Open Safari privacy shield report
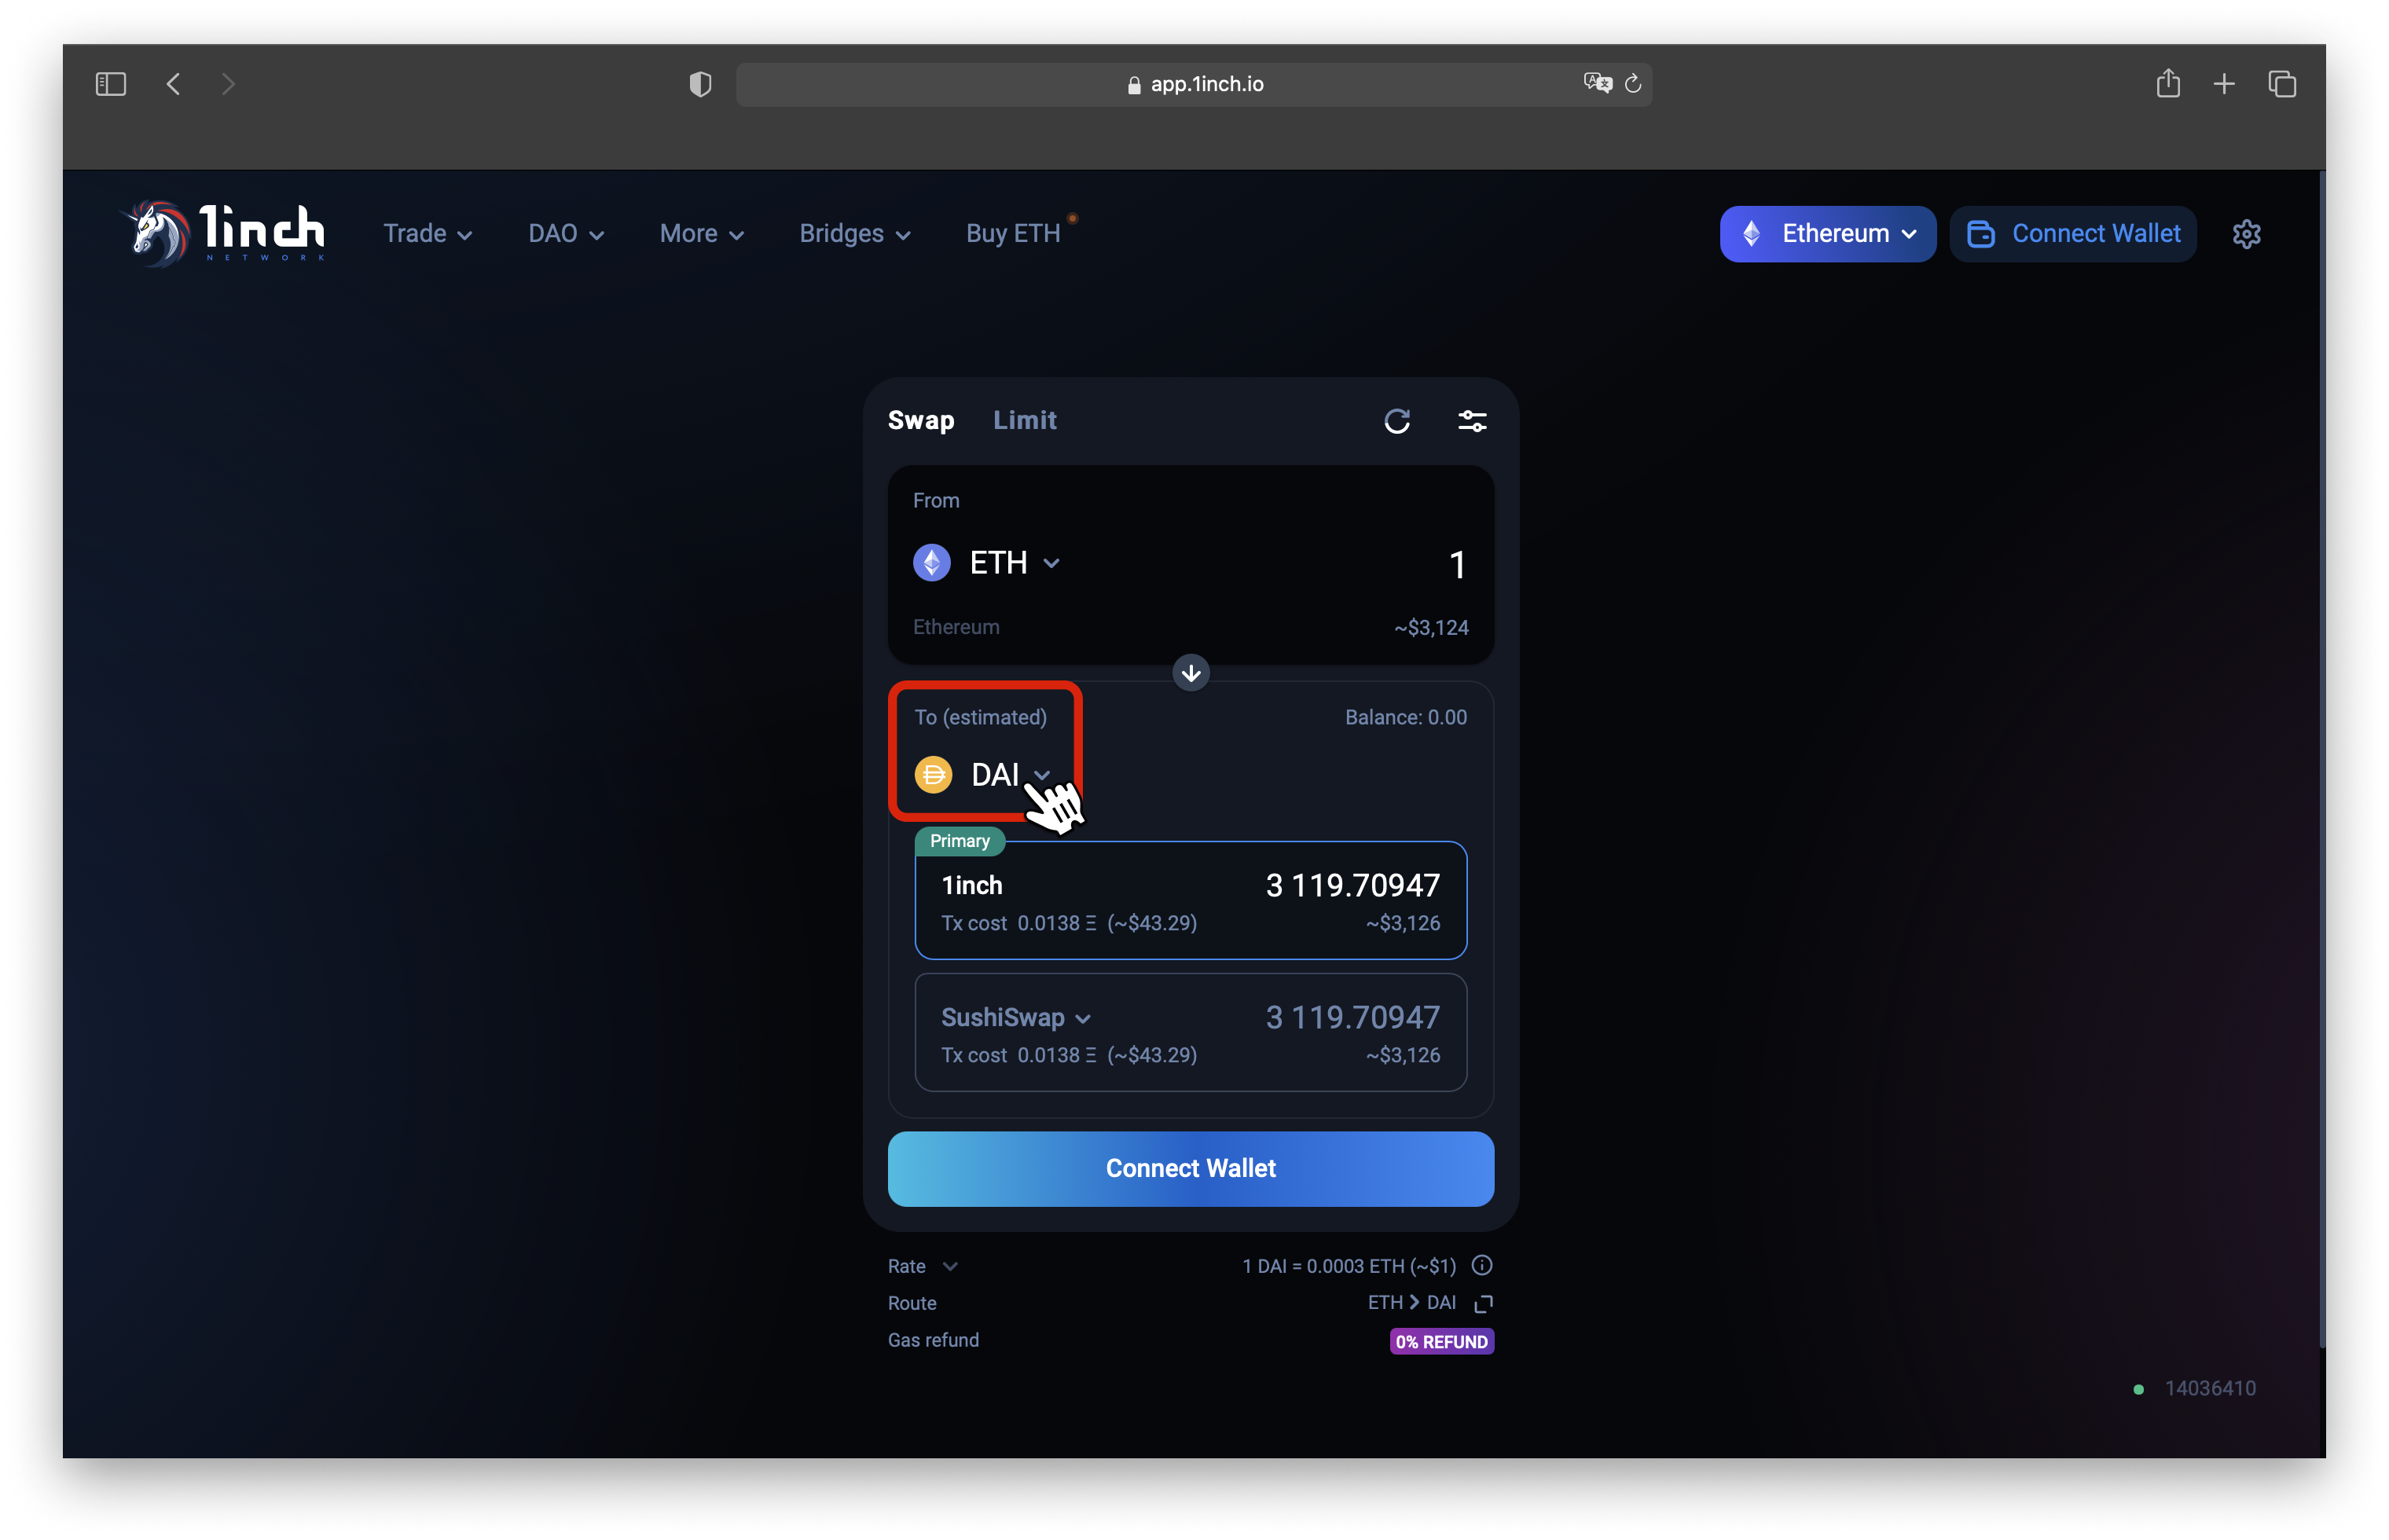 pyautogui.click(x=700, y=84)
